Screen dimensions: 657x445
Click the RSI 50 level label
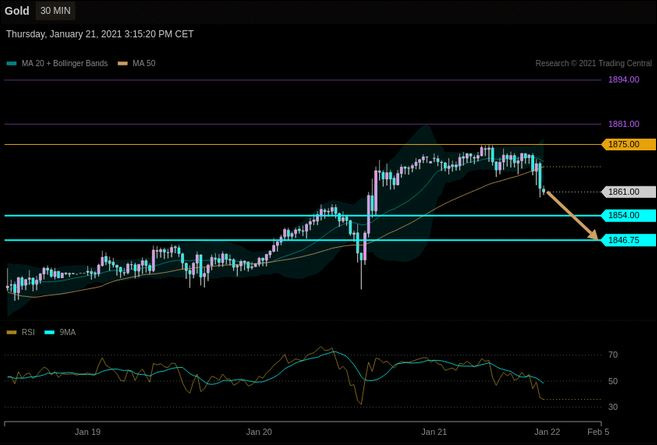coord(613,381)
